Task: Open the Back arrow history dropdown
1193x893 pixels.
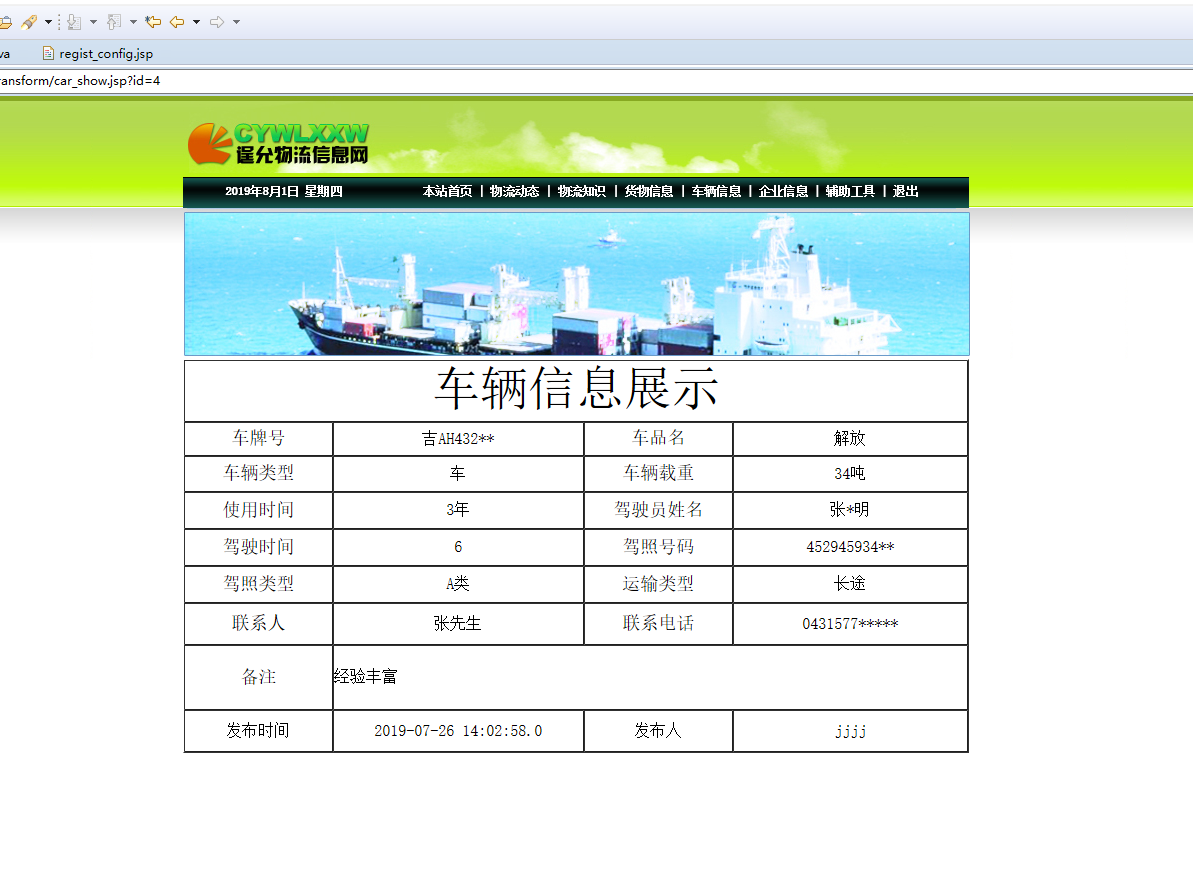Action: 196,21
